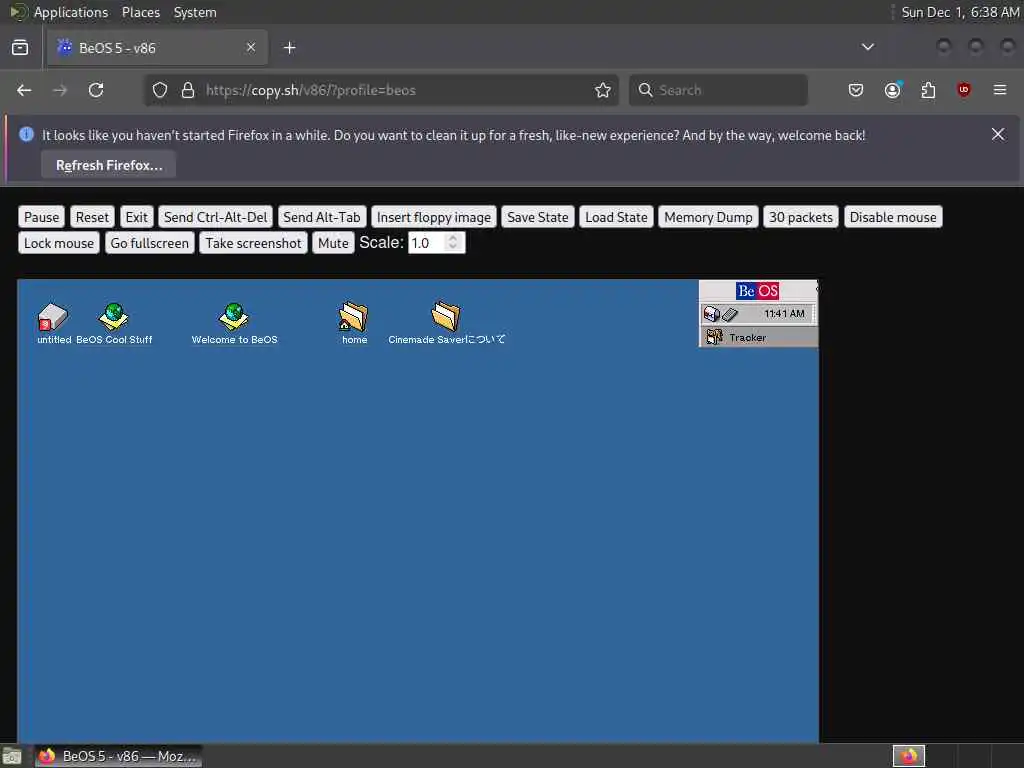Open the home folder on BeOS desktop

(354, 317)
